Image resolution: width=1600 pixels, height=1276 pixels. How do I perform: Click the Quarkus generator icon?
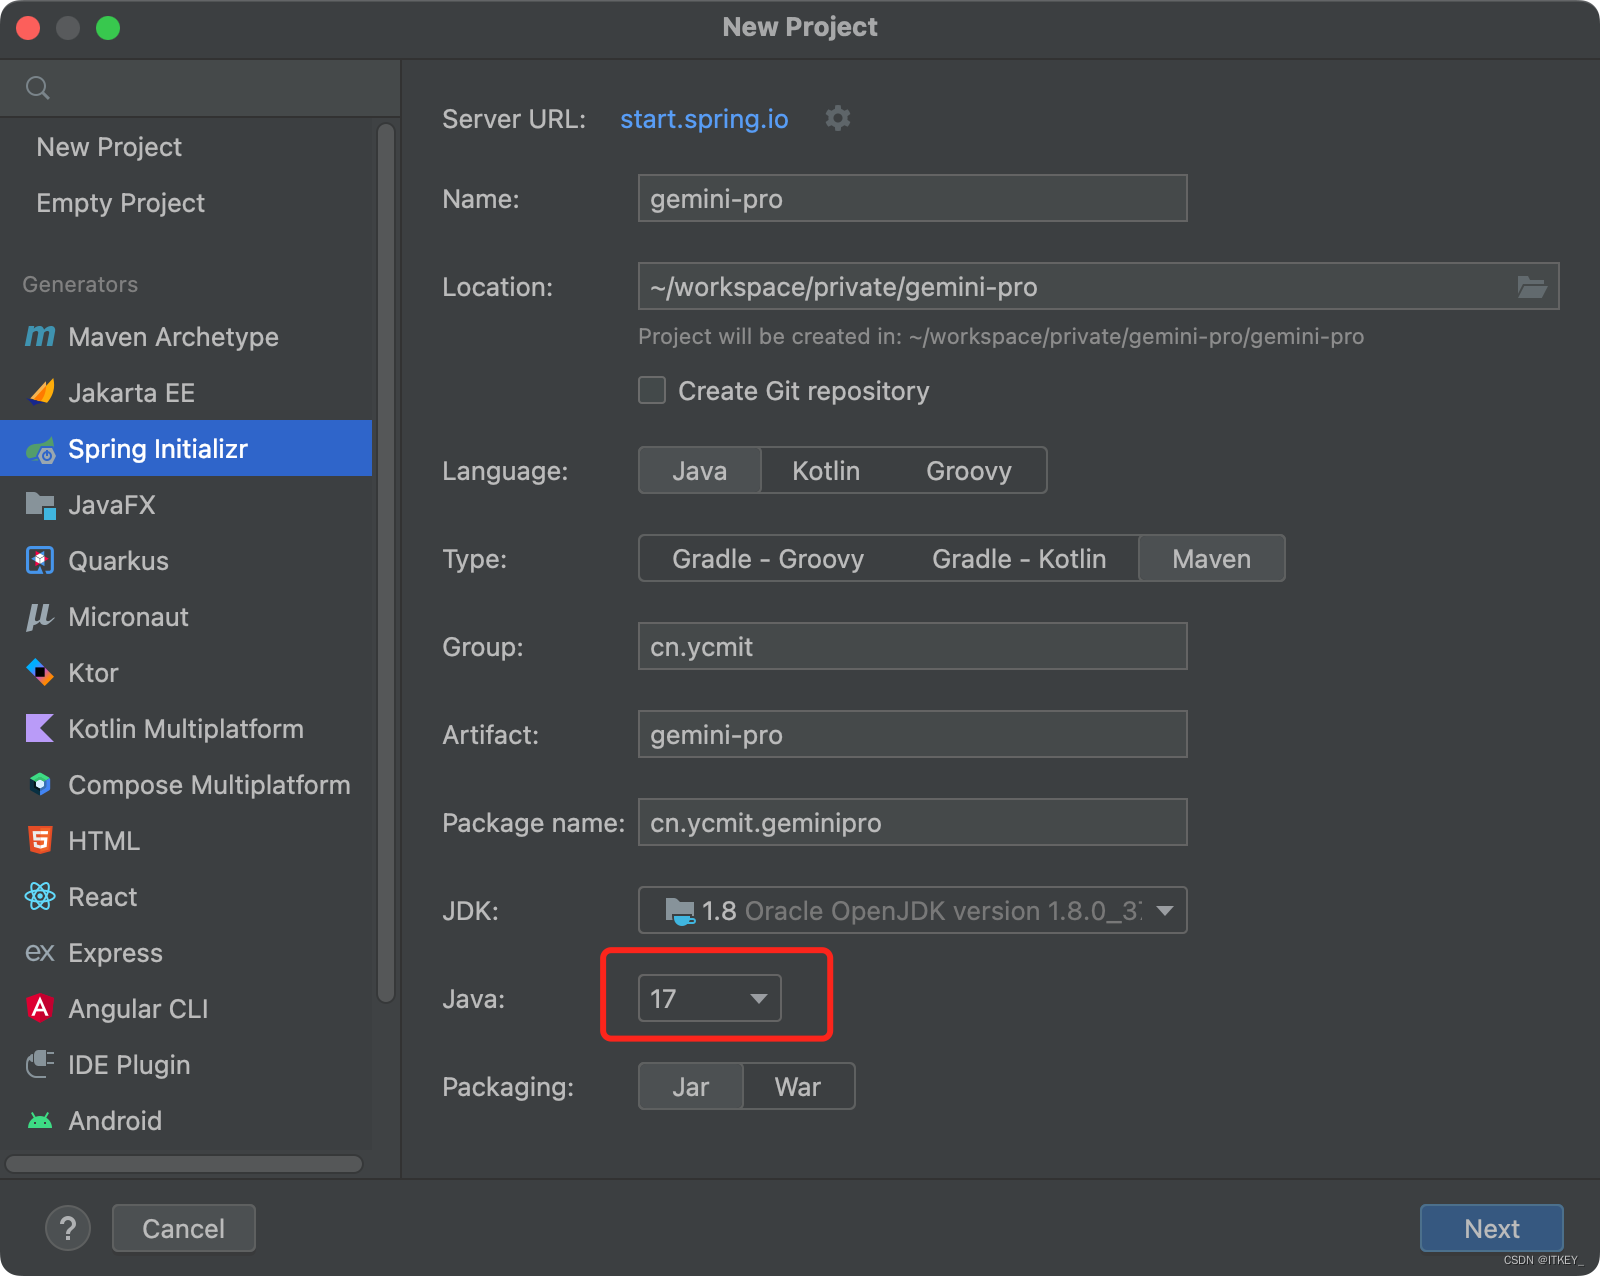[40, 560]
